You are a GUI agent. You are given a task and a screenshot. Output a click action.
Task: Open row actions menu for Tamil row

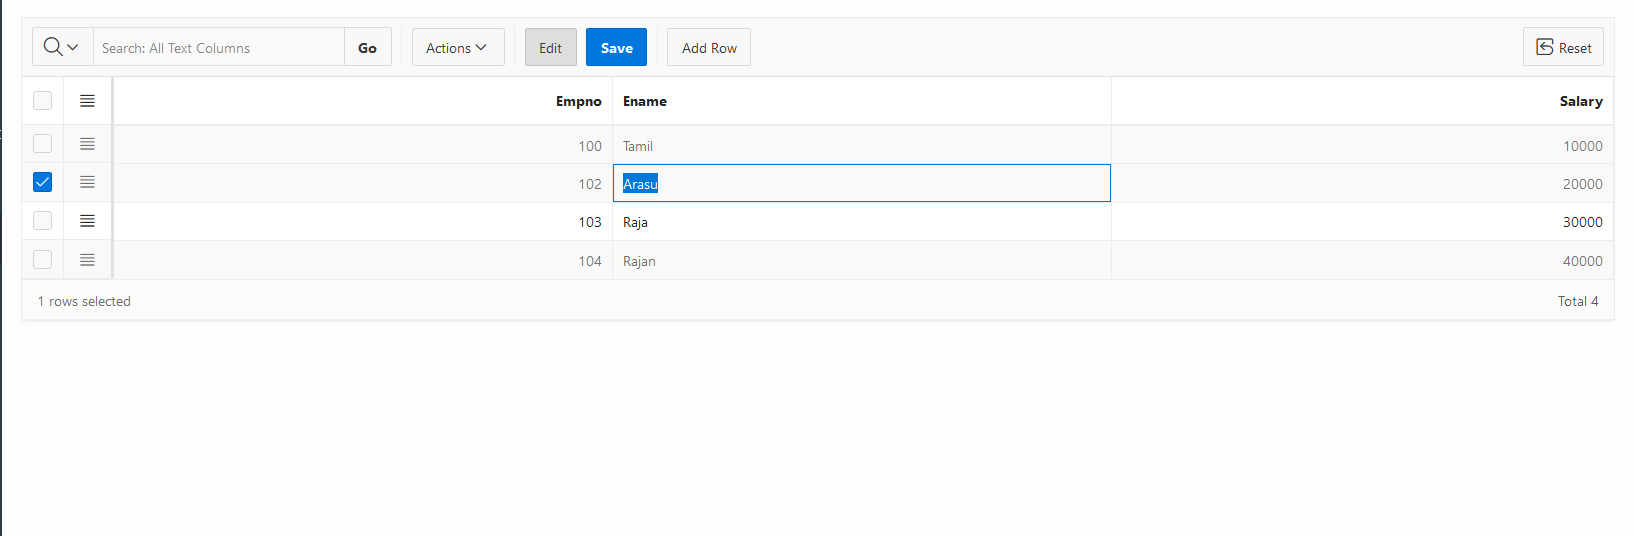pos(87,144)
